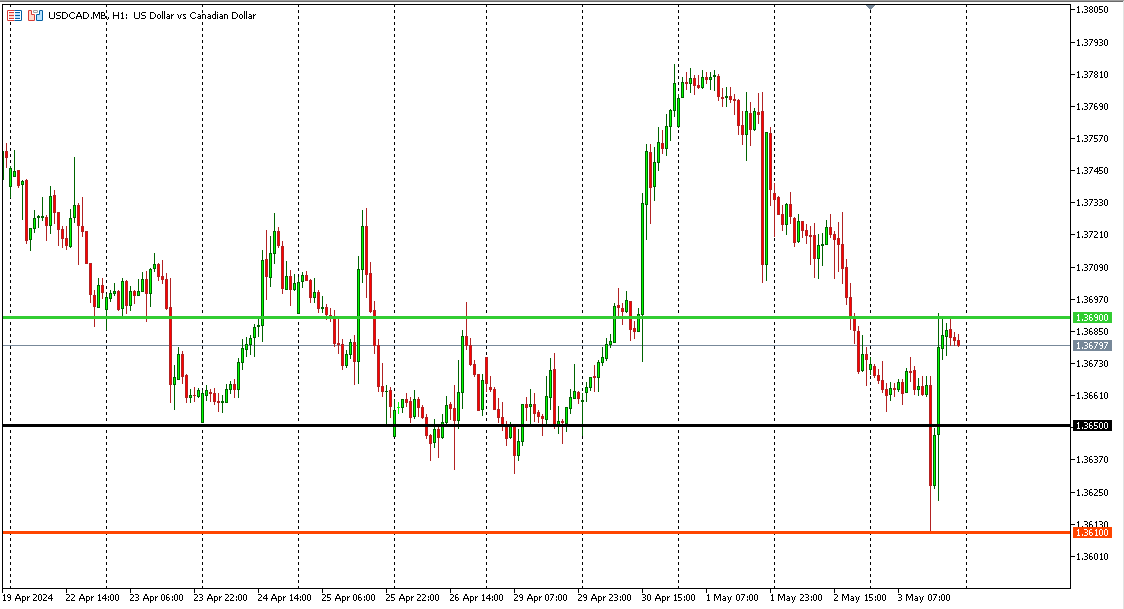
Task: Click the 25 Apr 06:00 time label
Action: click(348, 598)
